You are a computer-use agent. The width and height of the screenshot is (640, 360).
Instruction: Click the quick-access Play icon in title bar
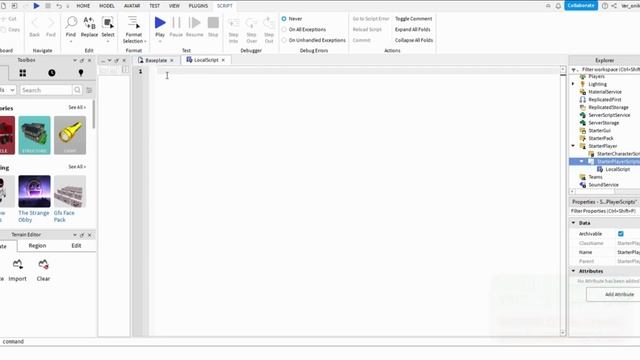(36, 6)
